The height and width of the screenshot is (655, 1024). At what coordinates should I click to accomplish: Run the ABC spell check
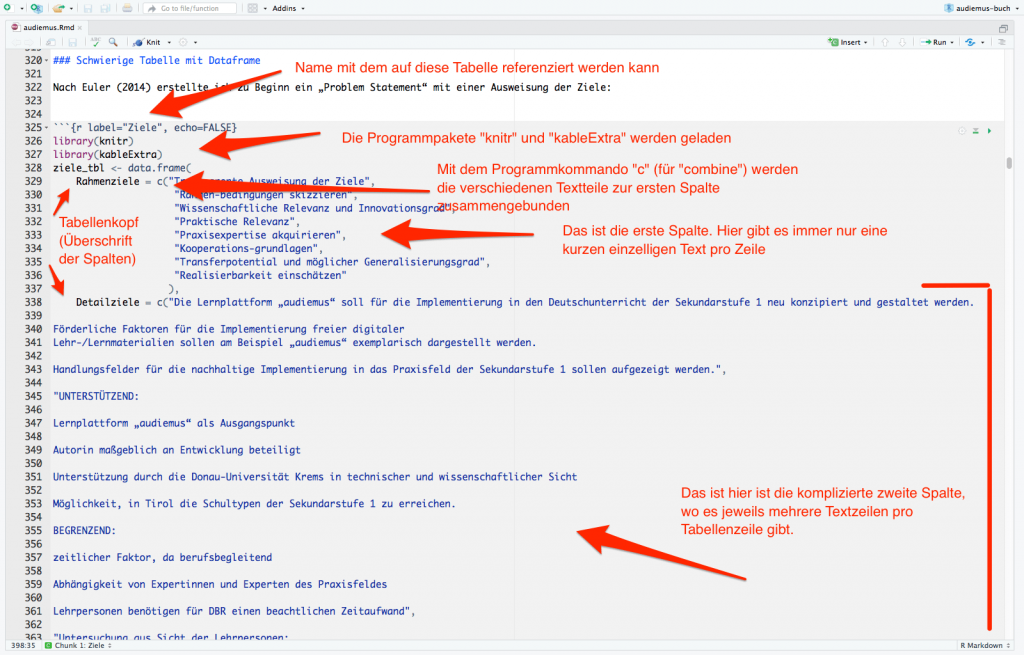tap(96, 42)
